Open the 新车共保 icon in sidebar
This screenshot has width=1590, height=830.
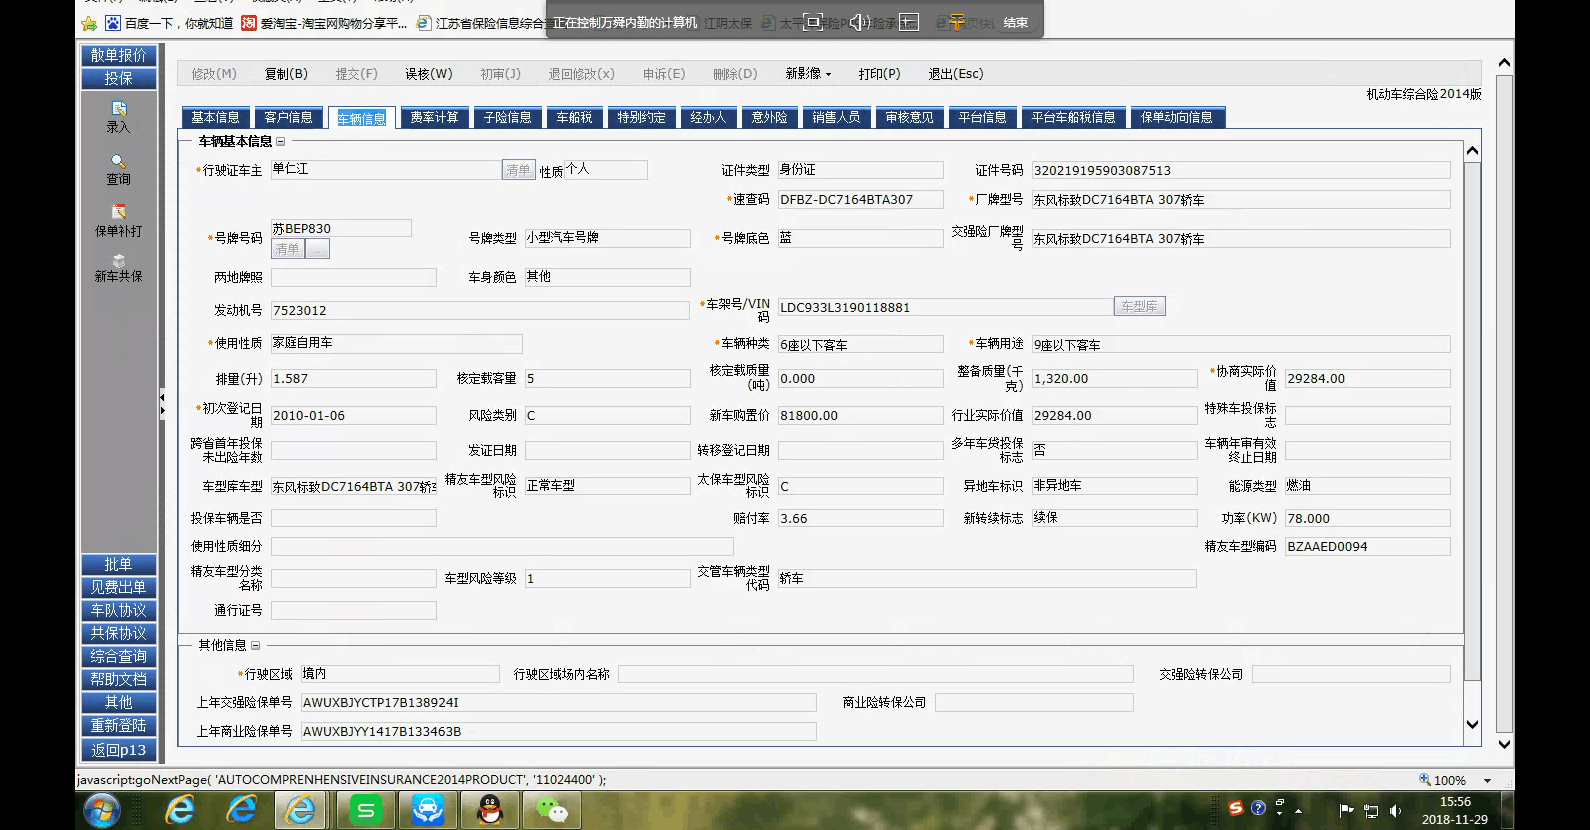119,260
